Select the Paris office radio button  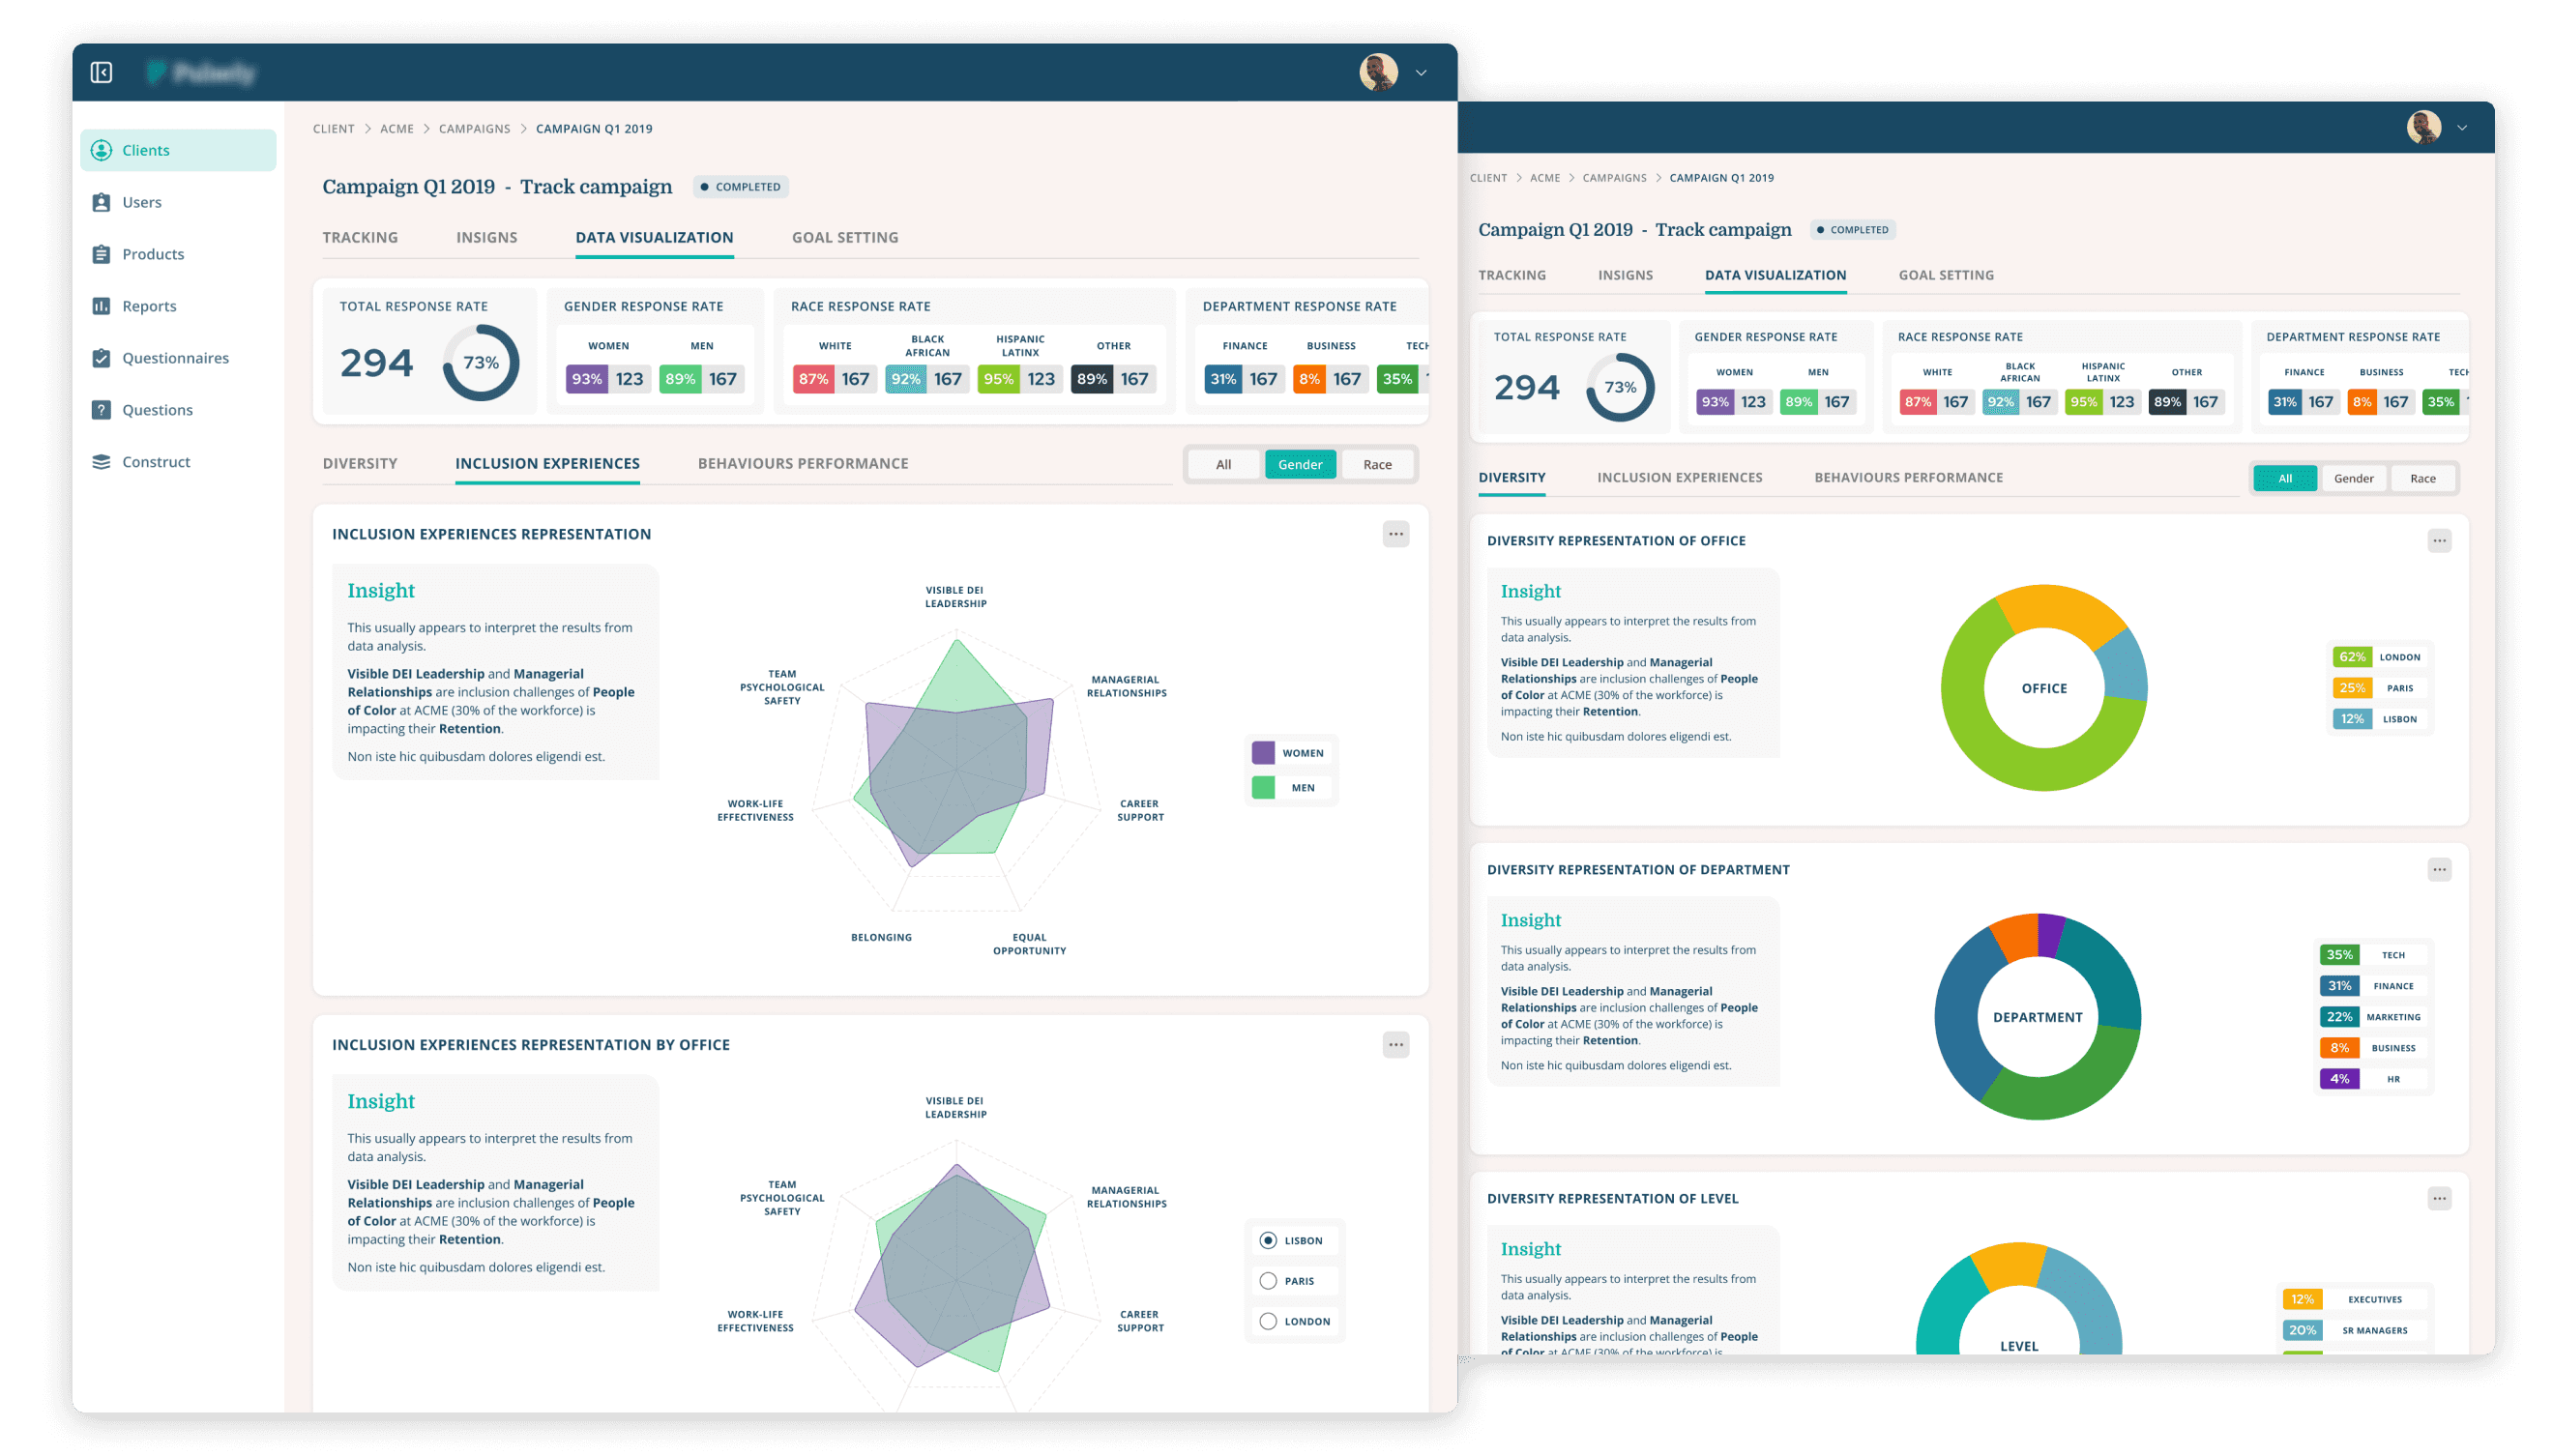[1268, 1281]
